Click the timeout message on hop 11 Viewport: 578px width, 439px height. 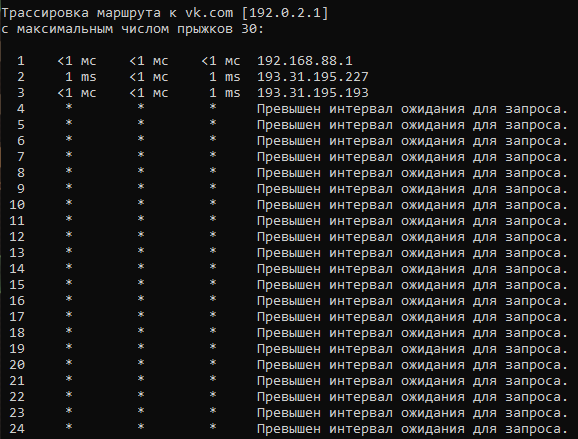click(412, 221)
